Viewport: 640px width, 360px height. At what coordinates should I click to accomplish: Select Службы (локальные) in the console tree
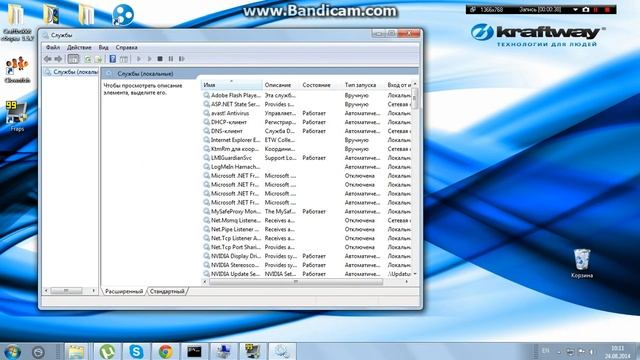(x=71, y=72)
